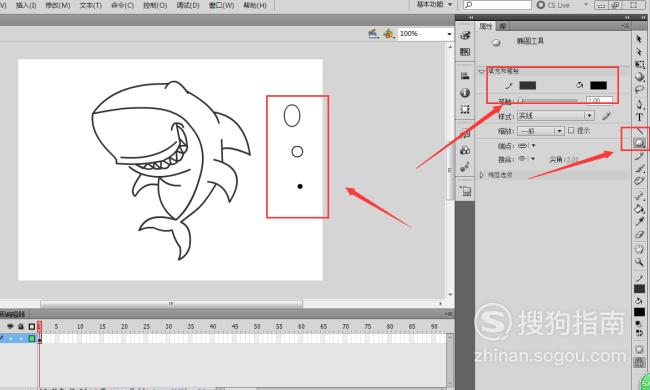Select the Deco tool
The width and height of the screenshot is (650, 390).
coord(639,181)
